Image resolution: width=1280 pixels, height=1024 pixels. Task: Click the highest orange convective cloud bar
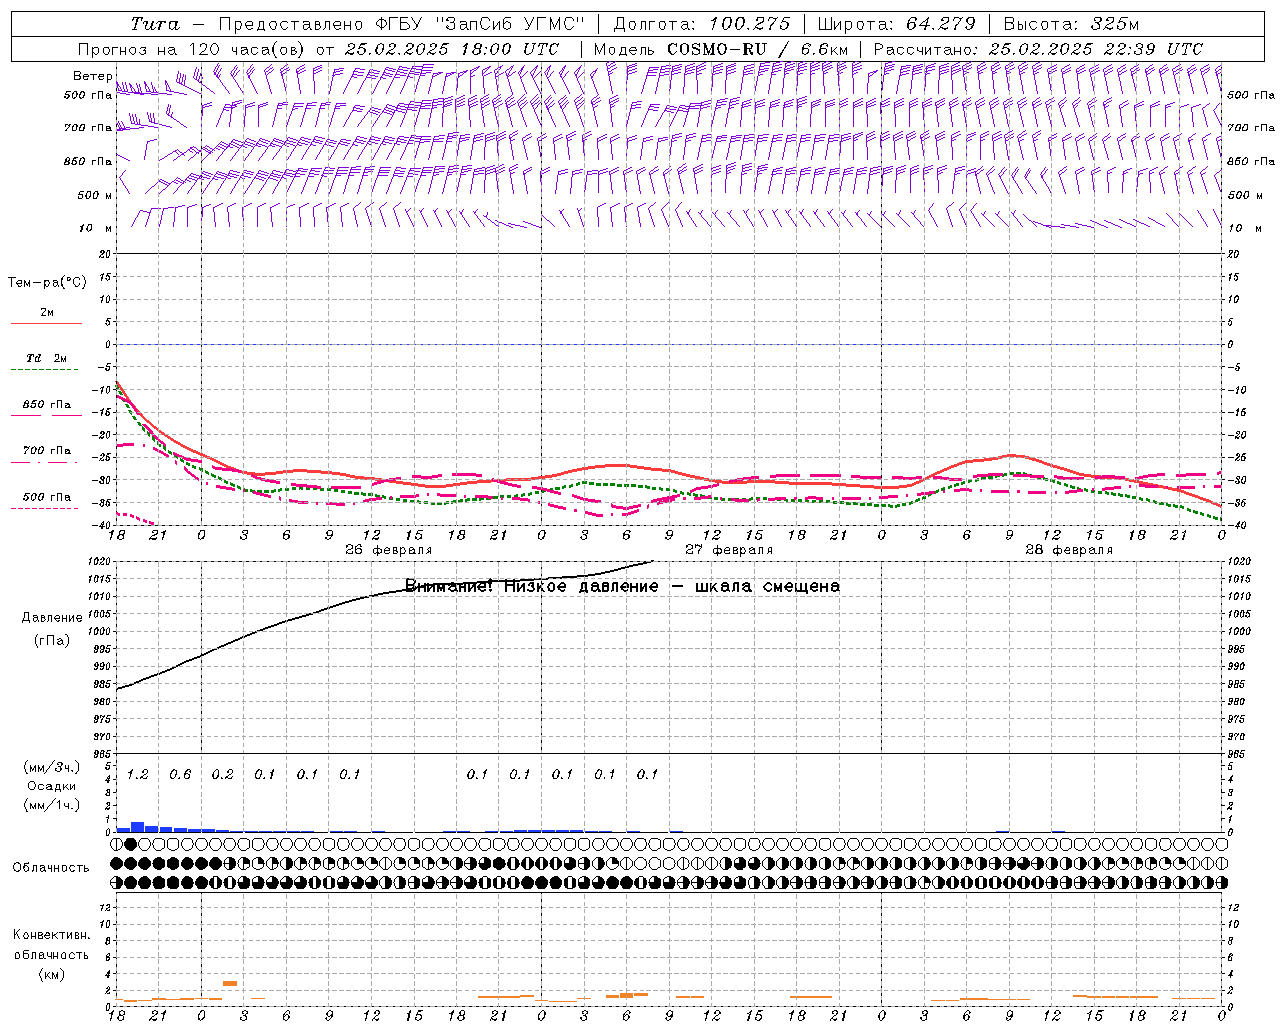tap(230, 984)
